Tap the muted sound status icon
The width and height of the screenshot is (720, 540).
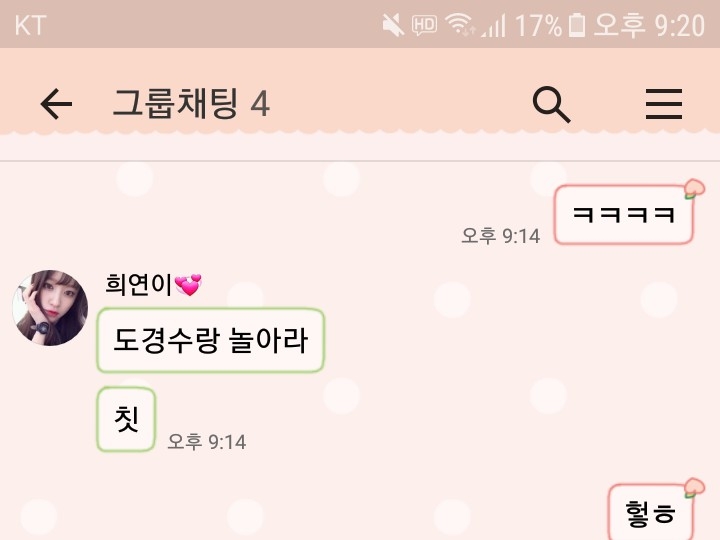(393, 25)
